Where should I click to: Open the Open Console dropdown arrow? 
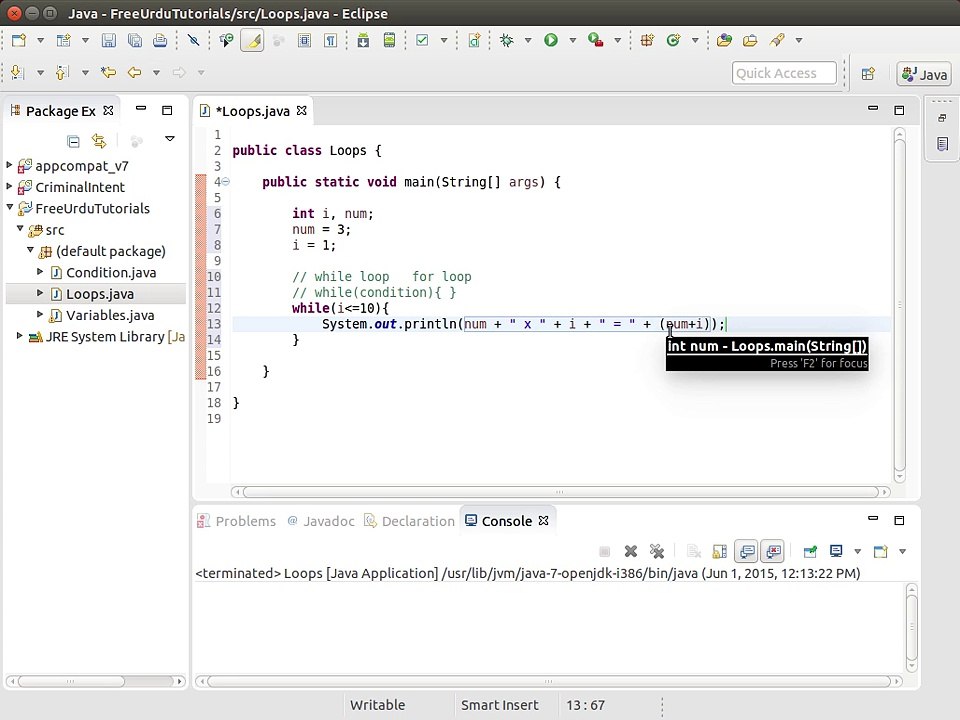click(902, 552)
